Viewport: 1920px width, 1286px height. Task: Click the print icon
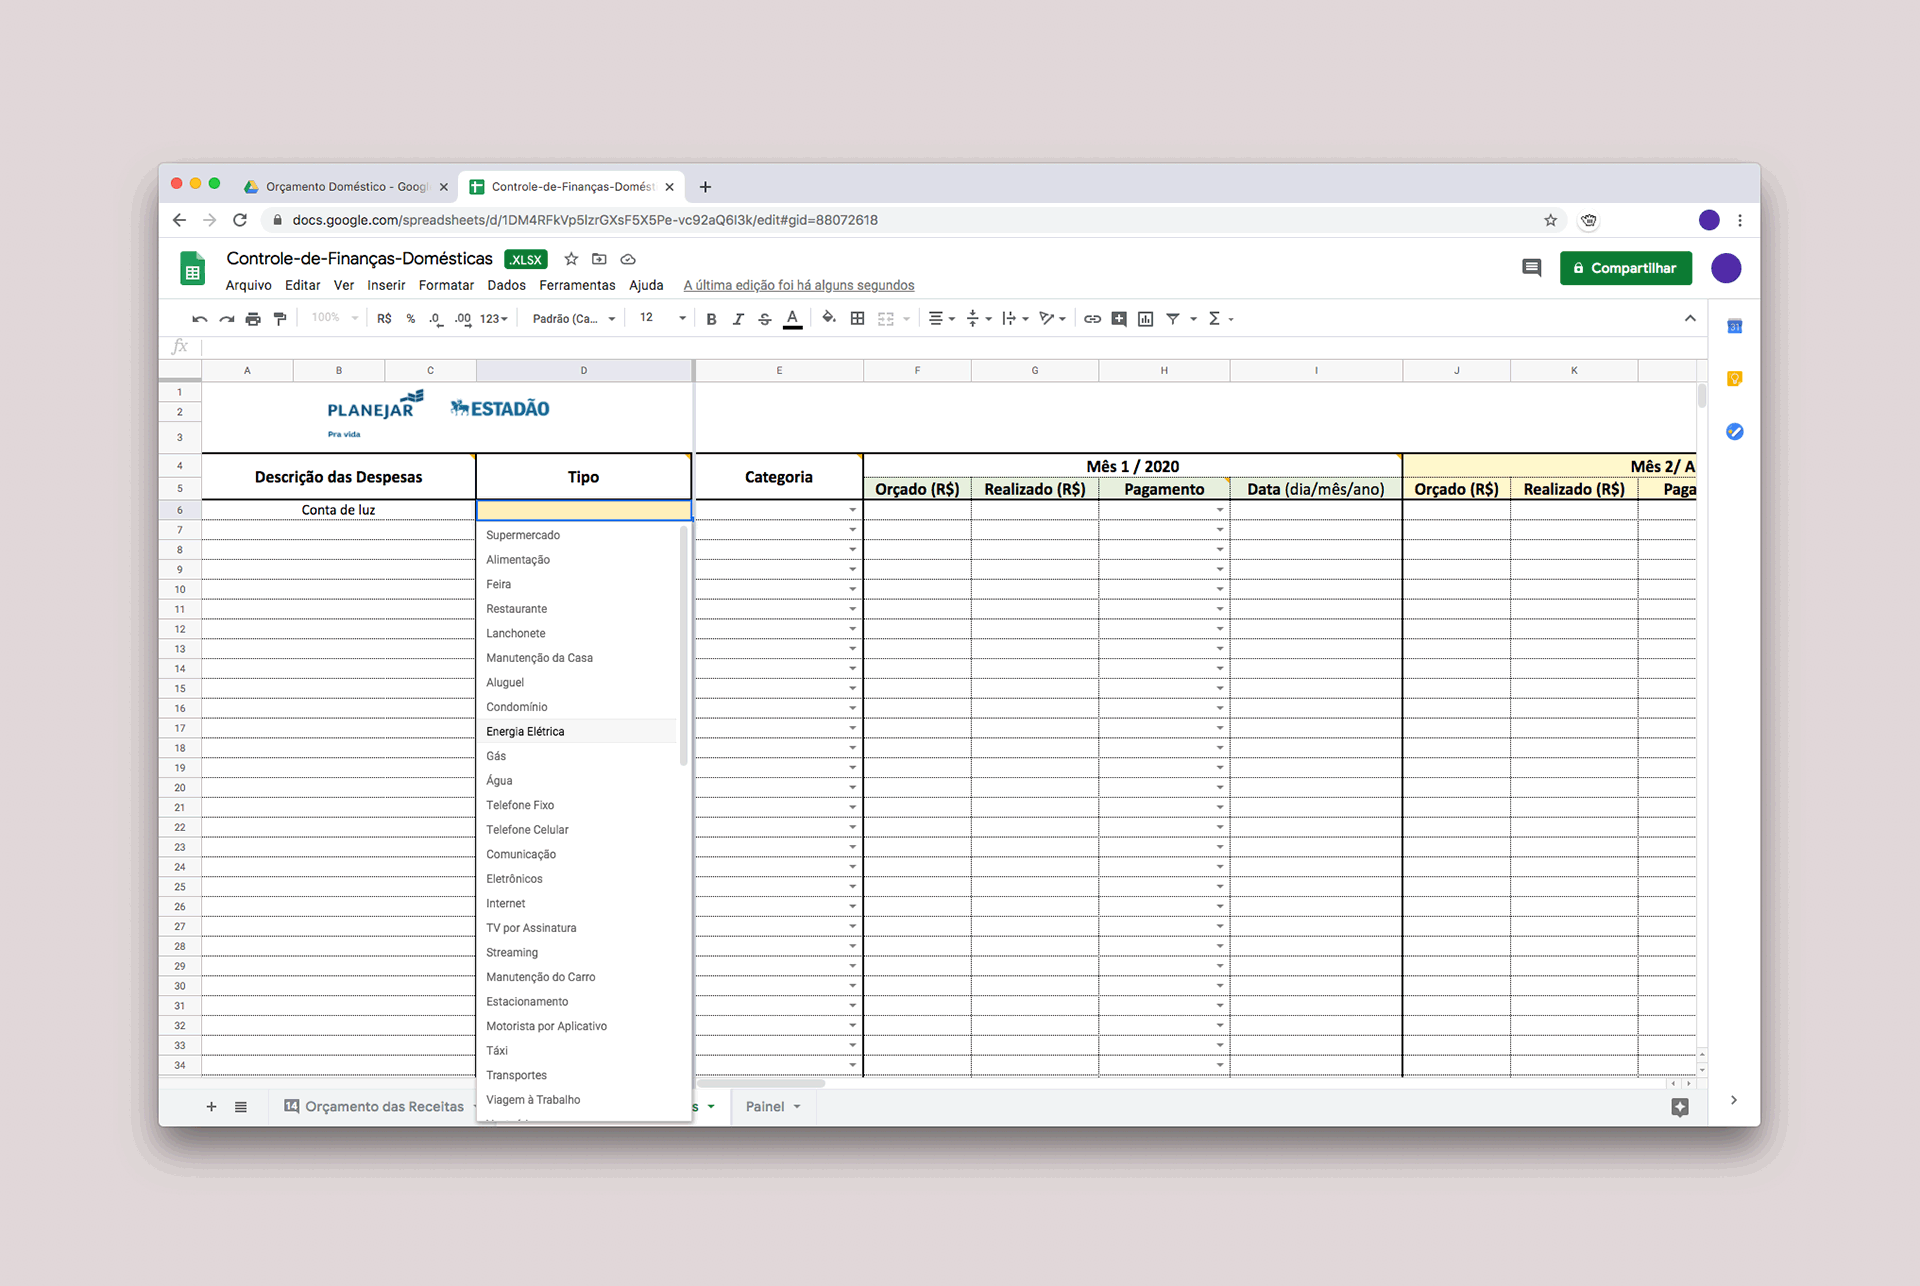coord(253,319)
